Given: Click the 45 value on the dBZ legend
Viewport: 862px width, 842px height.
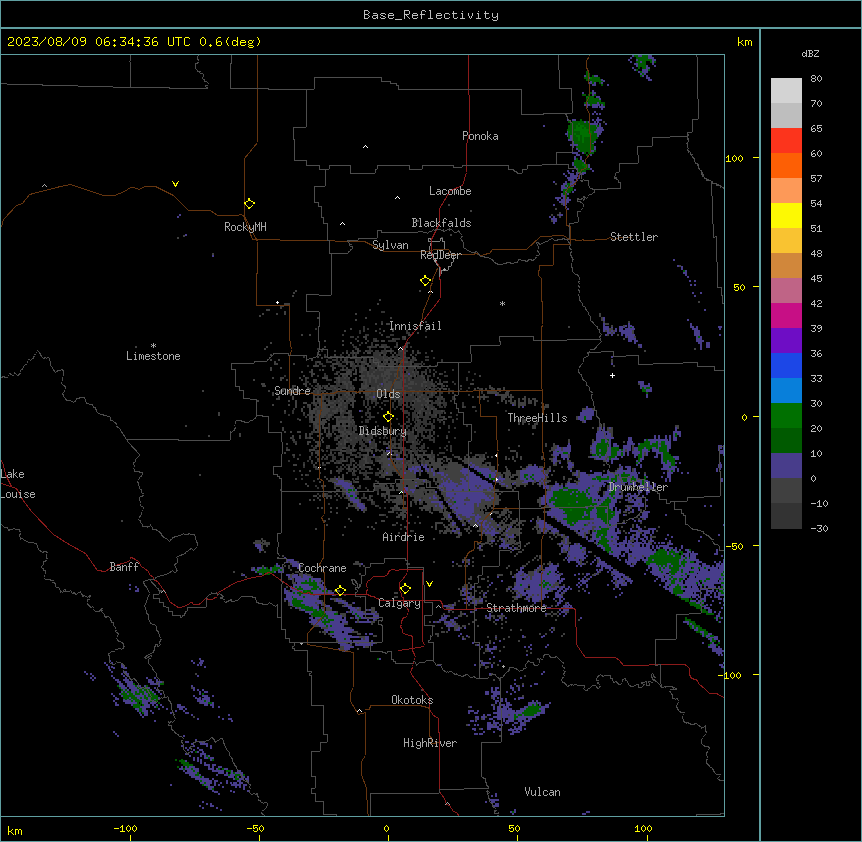Looking at the screenshot, I should click(816, 278).
